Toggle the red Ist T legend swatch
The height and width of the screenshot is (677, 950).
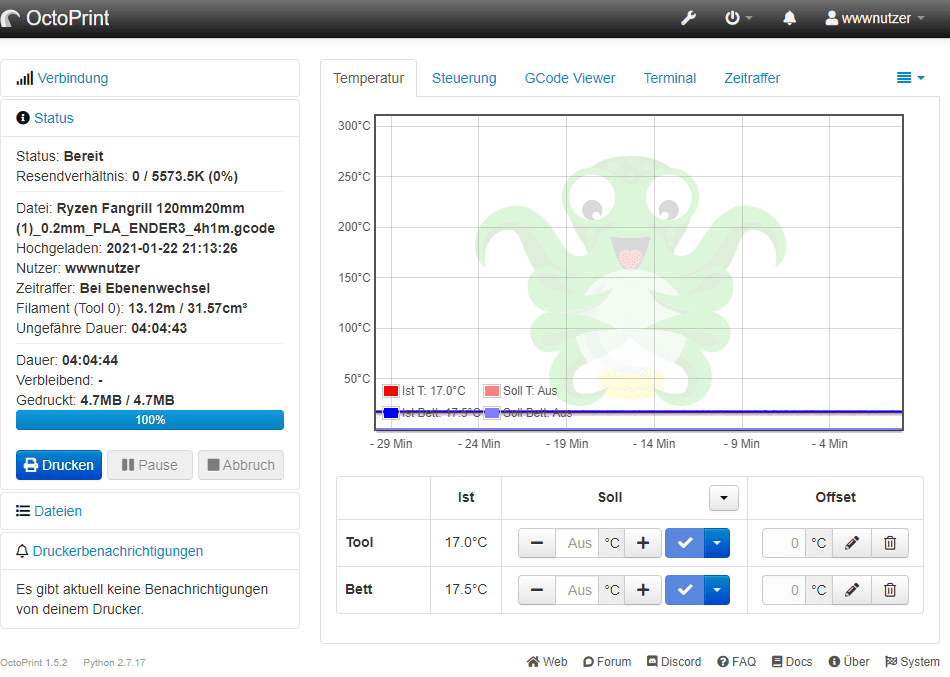tap(391, 391)
